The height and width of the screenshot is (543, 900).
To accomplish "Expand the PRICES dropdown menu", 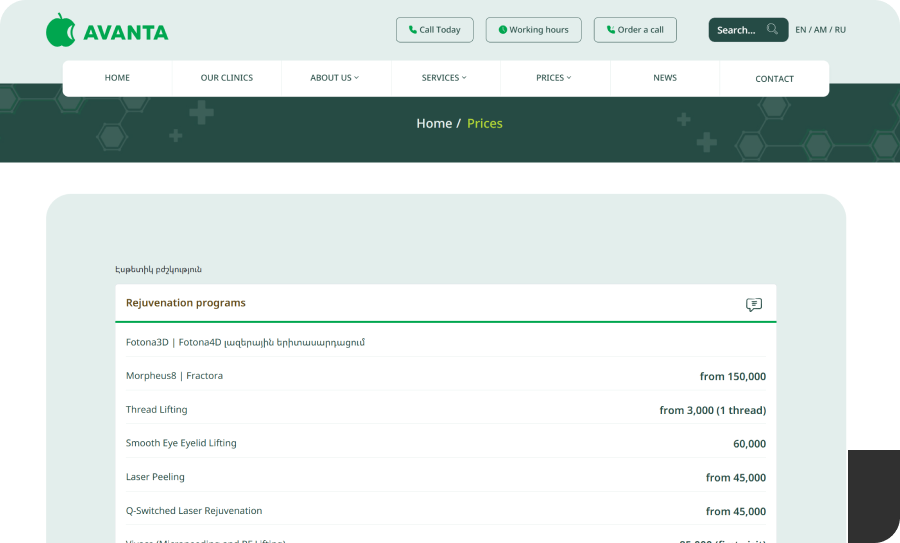I will (554, 78).
